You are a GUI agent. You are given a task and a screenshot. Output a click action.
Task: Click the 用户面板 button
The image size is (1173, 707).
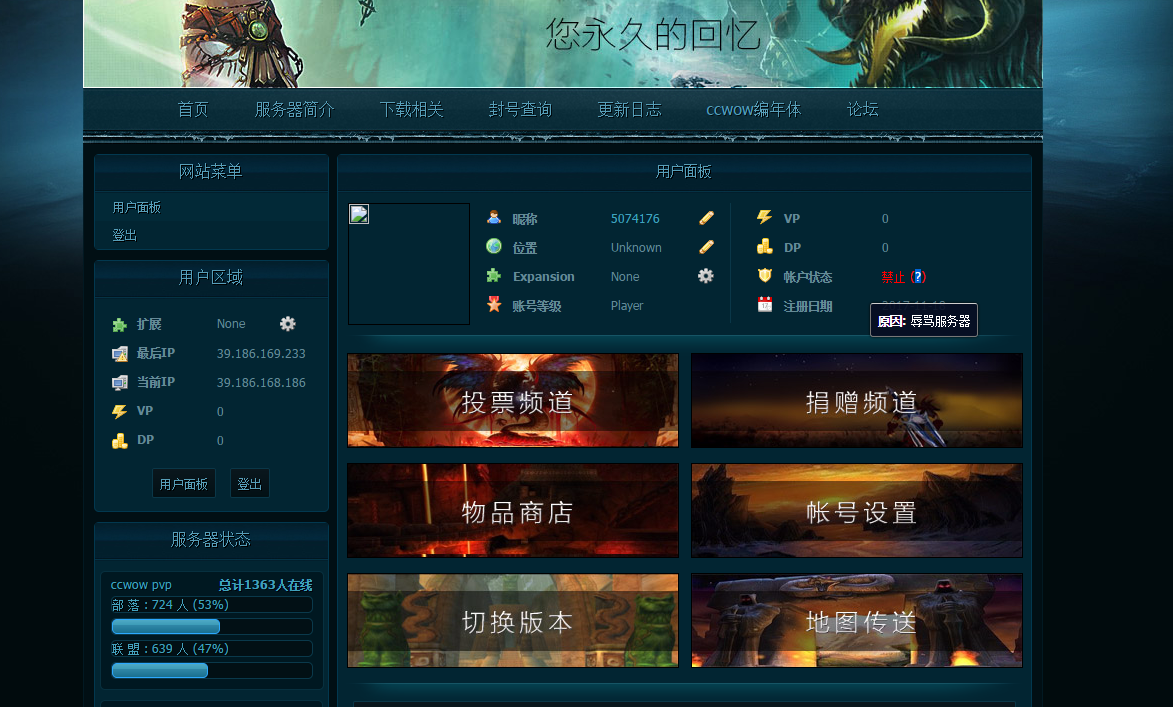183,483
